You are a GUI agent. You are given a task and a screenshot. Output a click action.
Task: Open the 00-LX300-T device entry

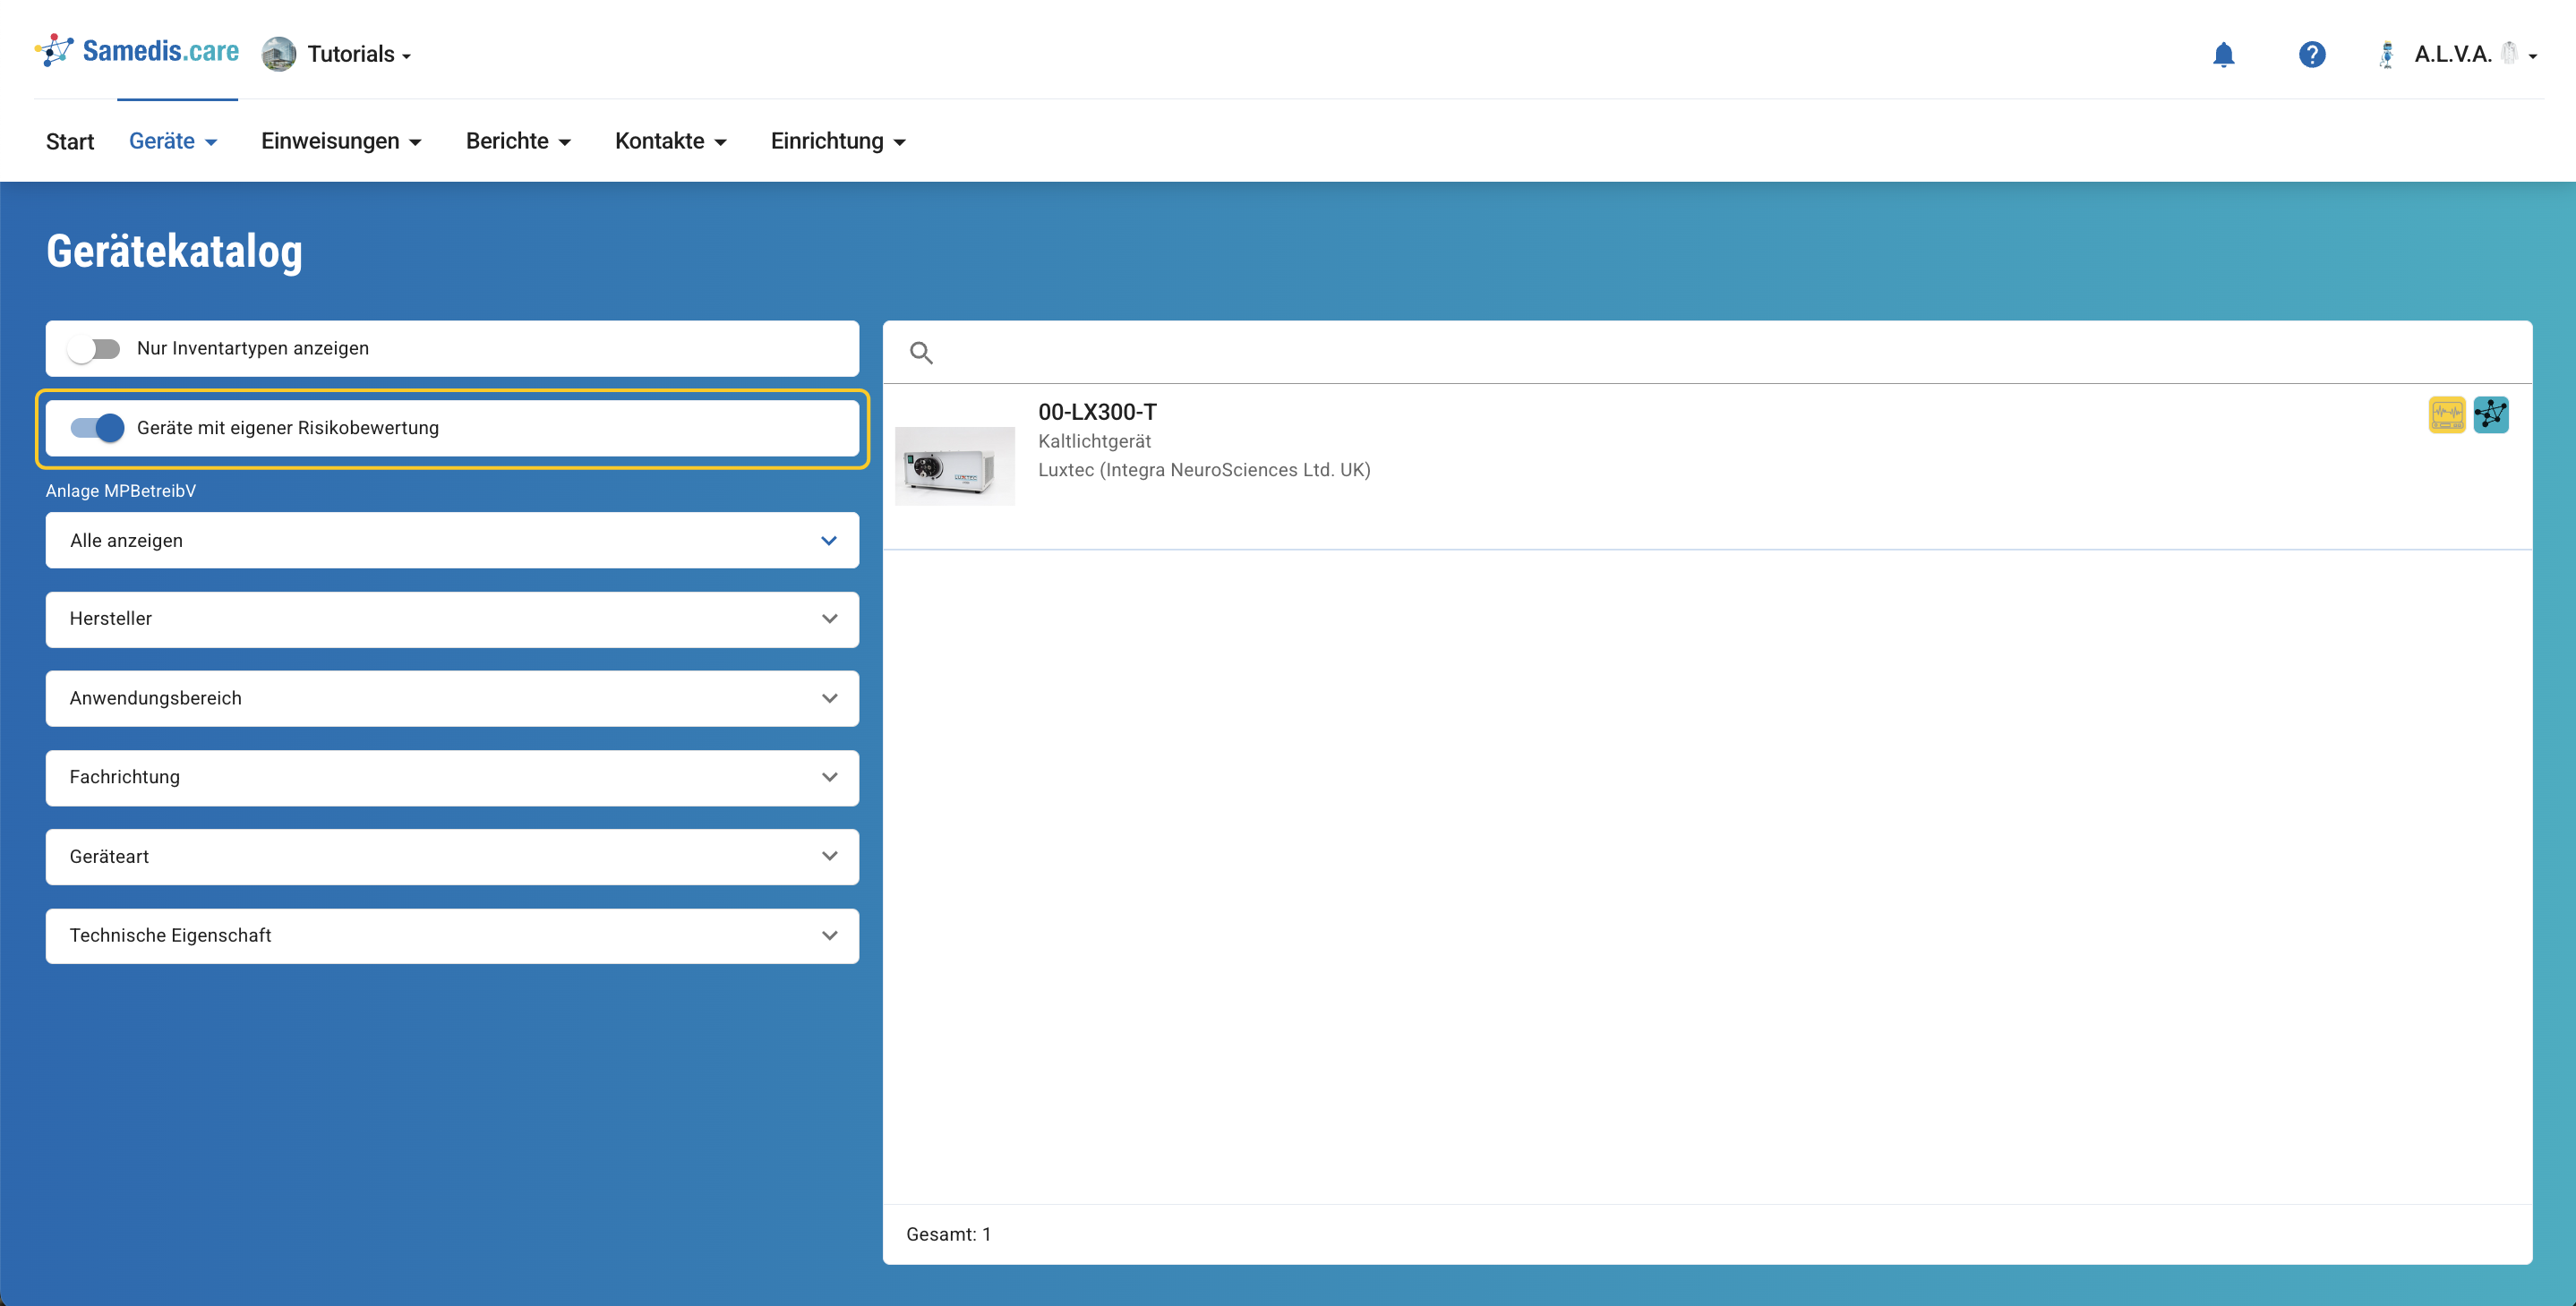click(x=1097, y=412)
